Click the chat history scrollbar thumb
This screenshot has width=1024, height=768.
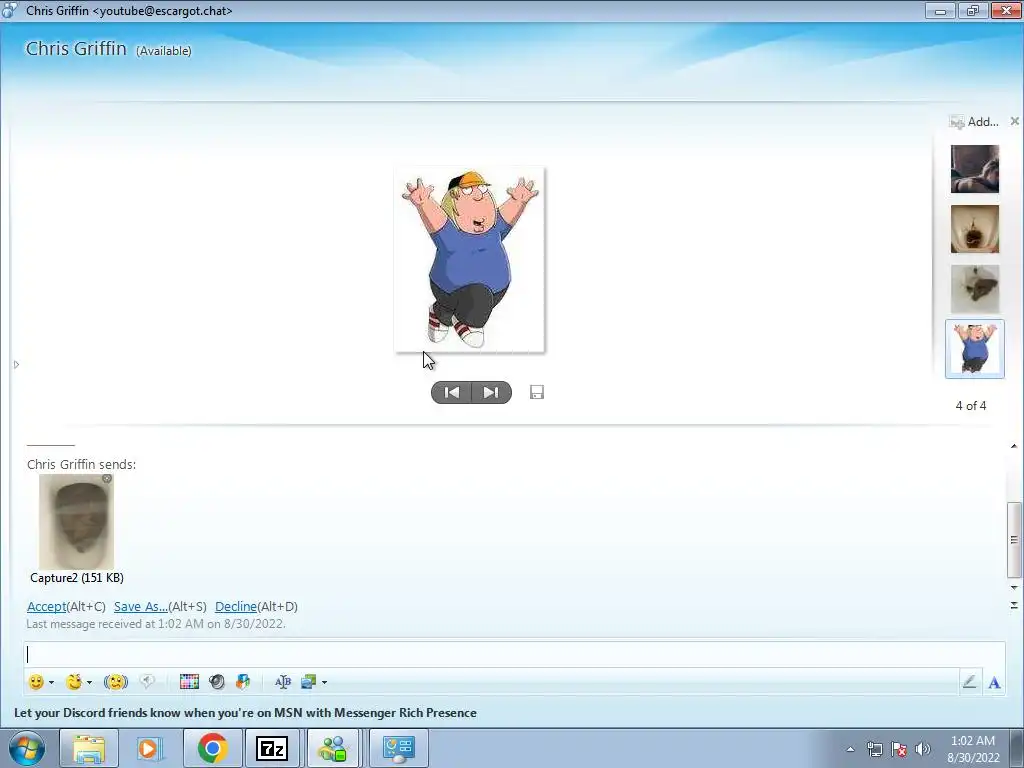click(x=1014, y=539)
